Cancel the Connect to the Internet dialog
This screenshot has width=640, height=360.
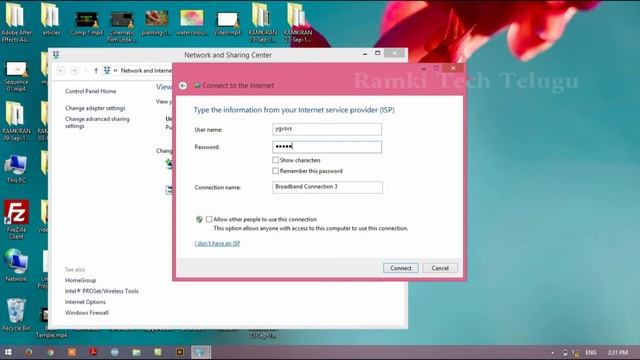click(x=440, y=268)
